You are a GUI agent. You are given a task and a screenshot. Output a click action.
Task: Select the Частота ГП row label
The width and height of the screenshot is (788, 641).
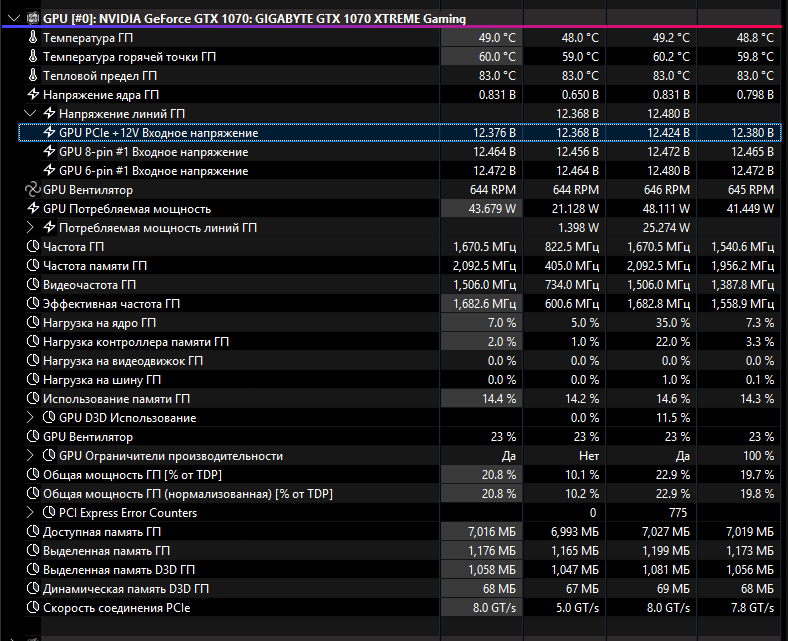pos(73,247)
